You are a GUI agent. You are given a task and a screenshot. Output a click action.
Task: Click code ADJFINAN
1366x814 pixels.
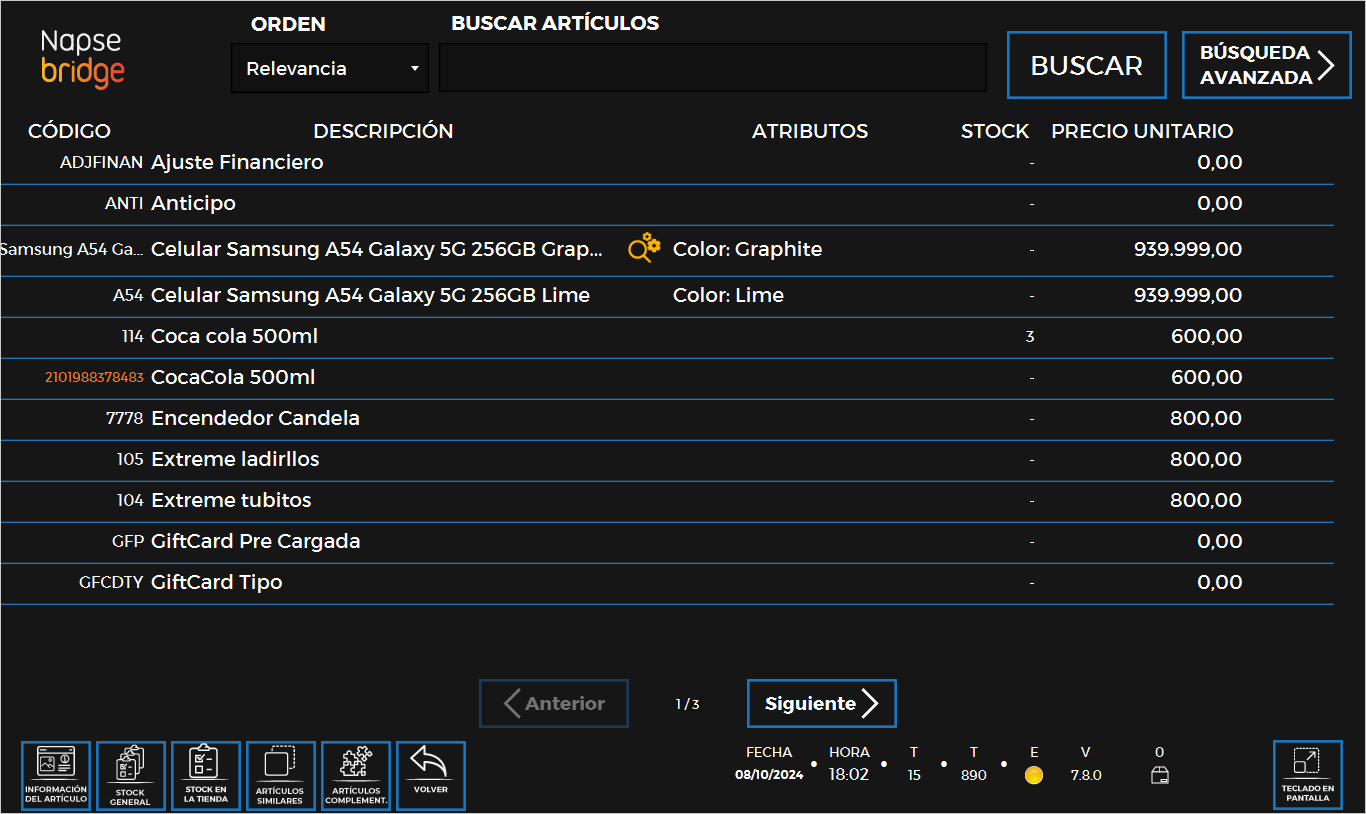[102, 162]
